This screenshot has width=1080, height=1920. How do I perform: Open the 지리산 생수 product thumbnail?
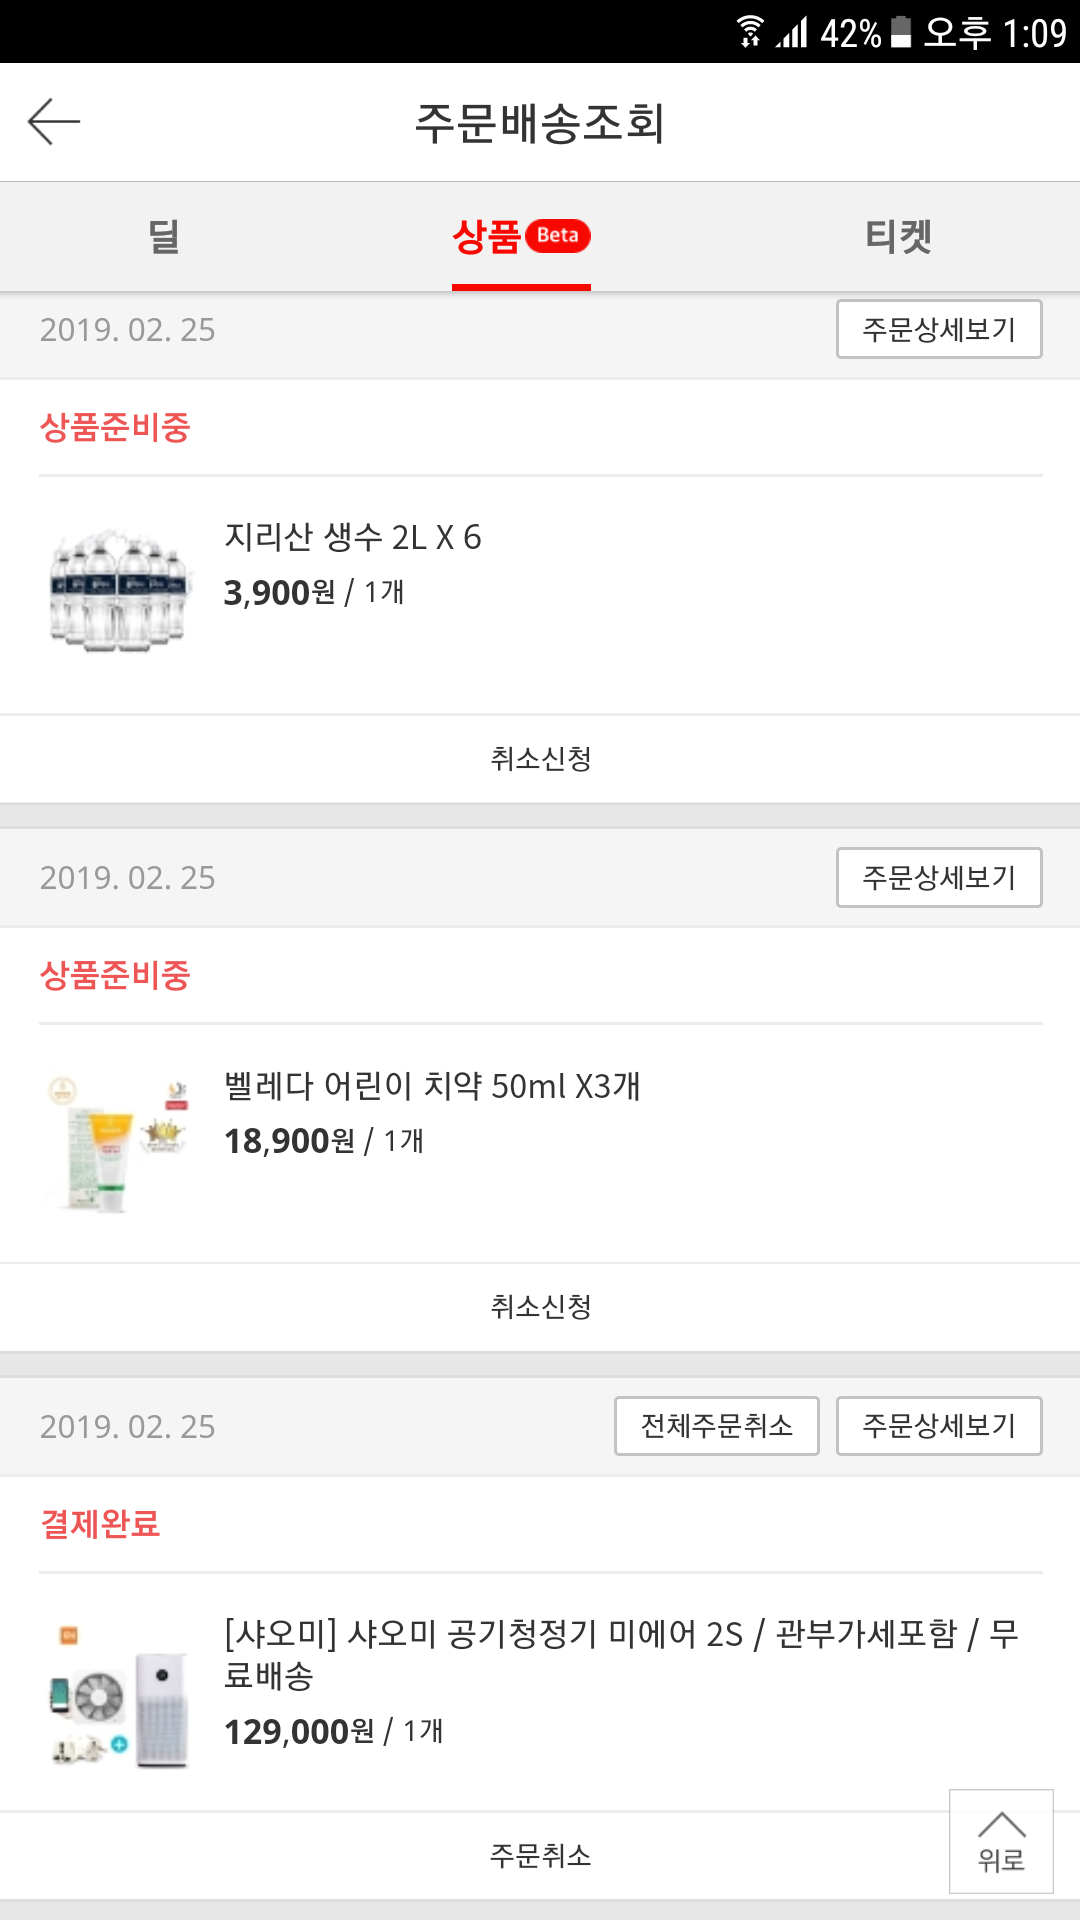point(119,591)
